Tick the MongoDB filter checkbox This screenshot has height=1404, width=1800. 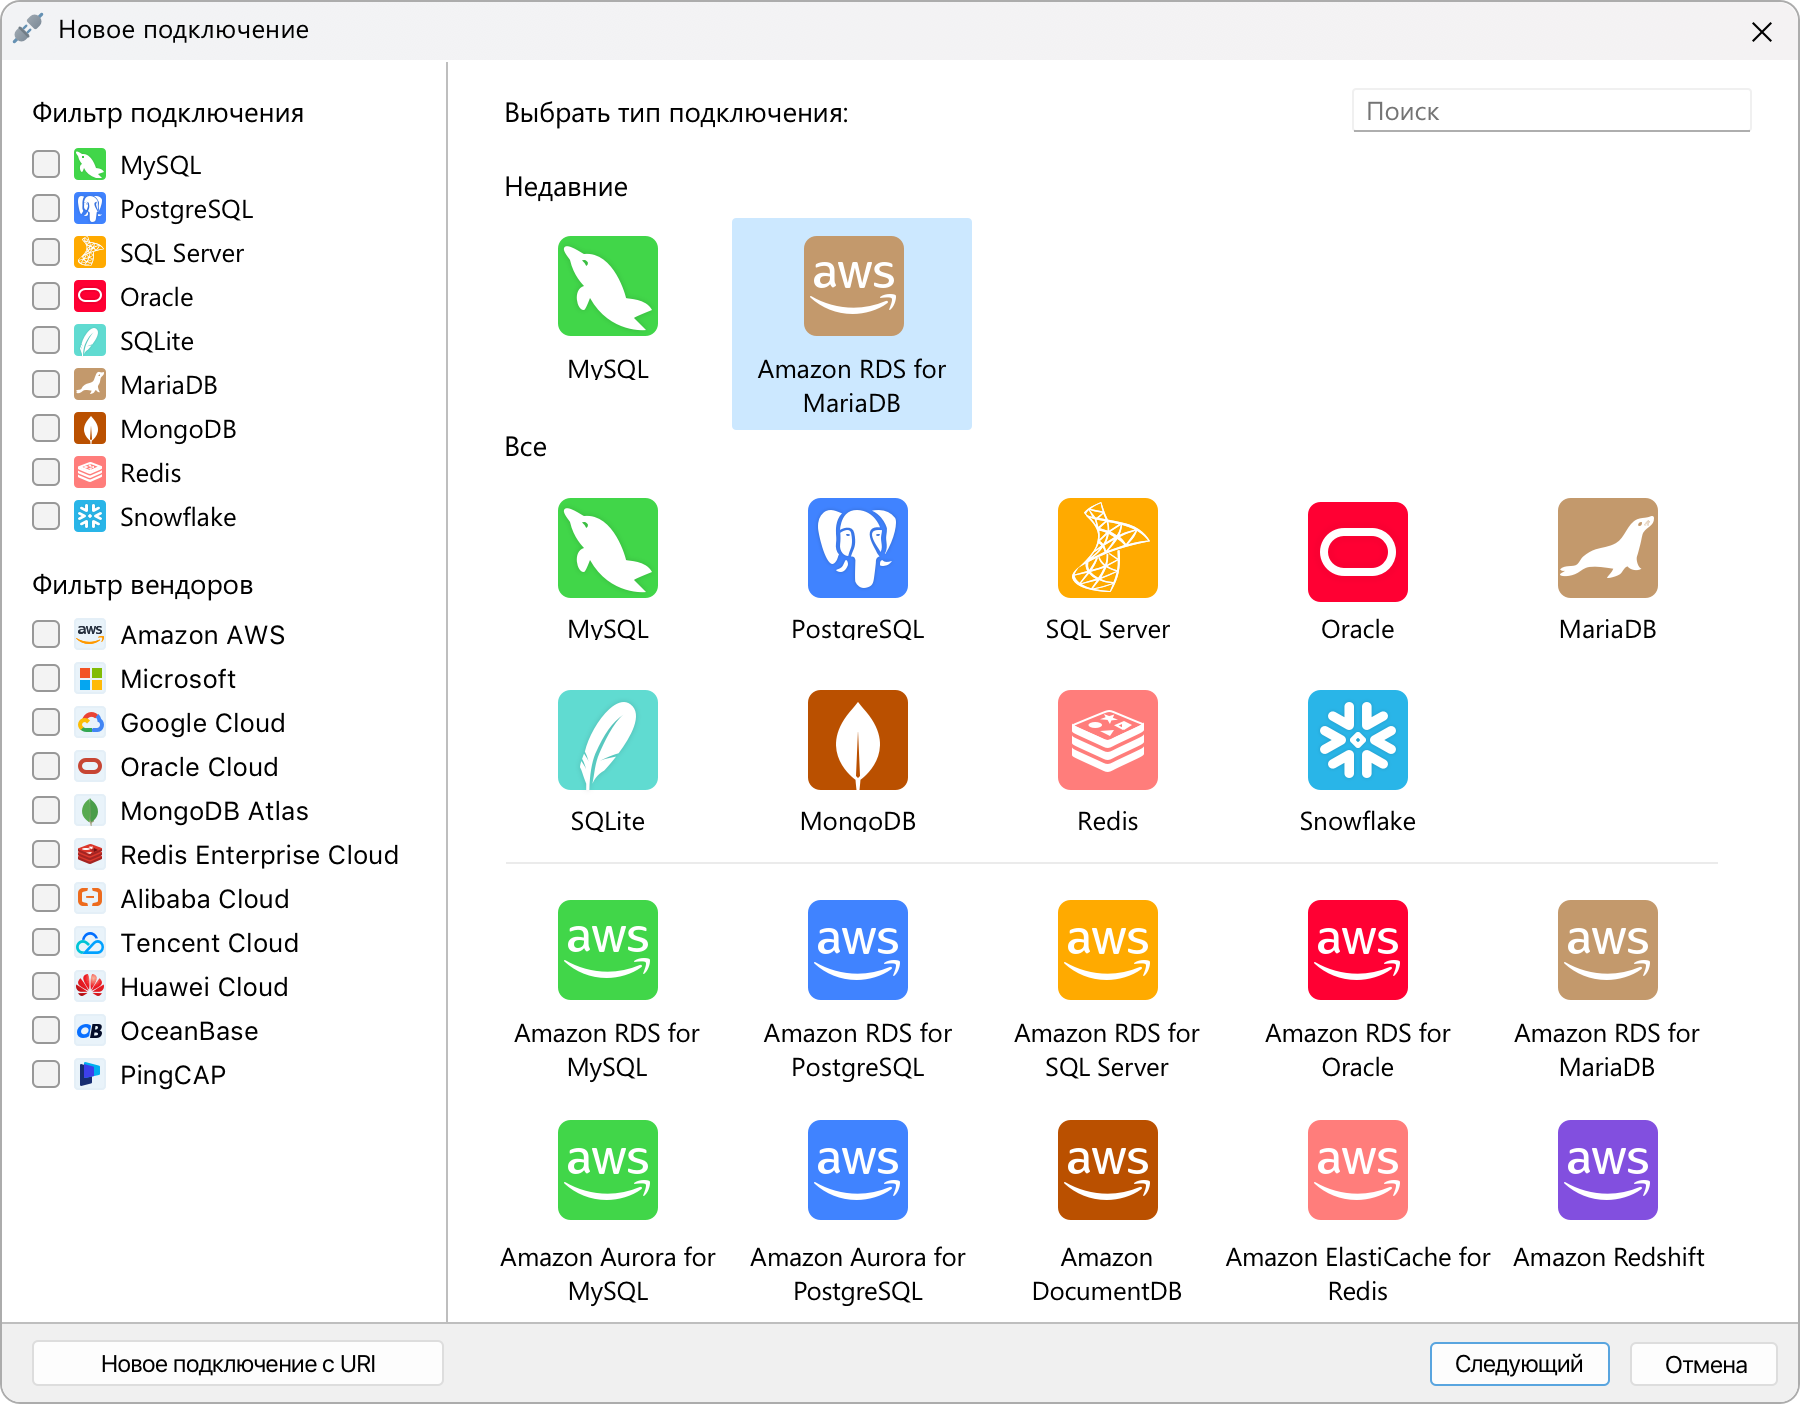[46, 428]
